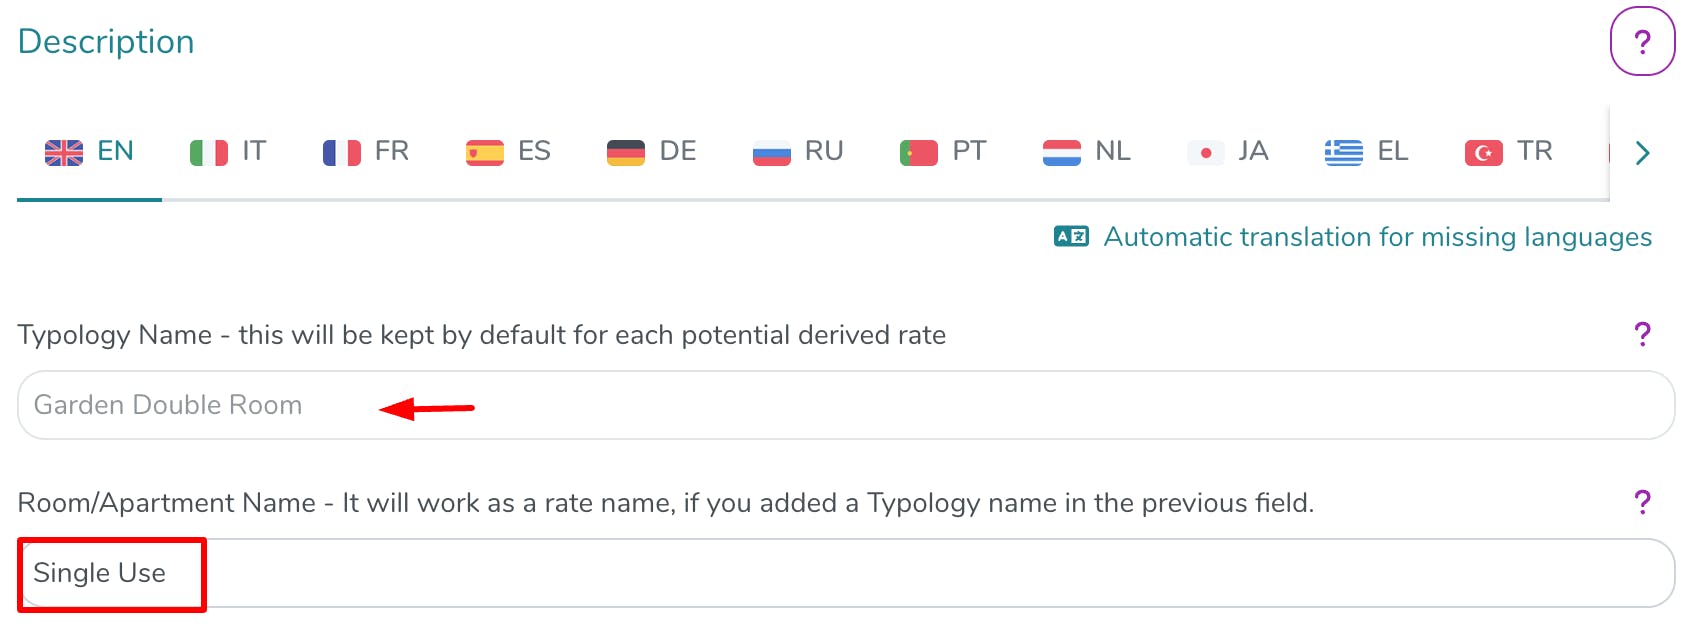The width and height of the screenshot is (1702, 636).
Task: Switch to the FR language tab
Action: (x=366, y=152)
